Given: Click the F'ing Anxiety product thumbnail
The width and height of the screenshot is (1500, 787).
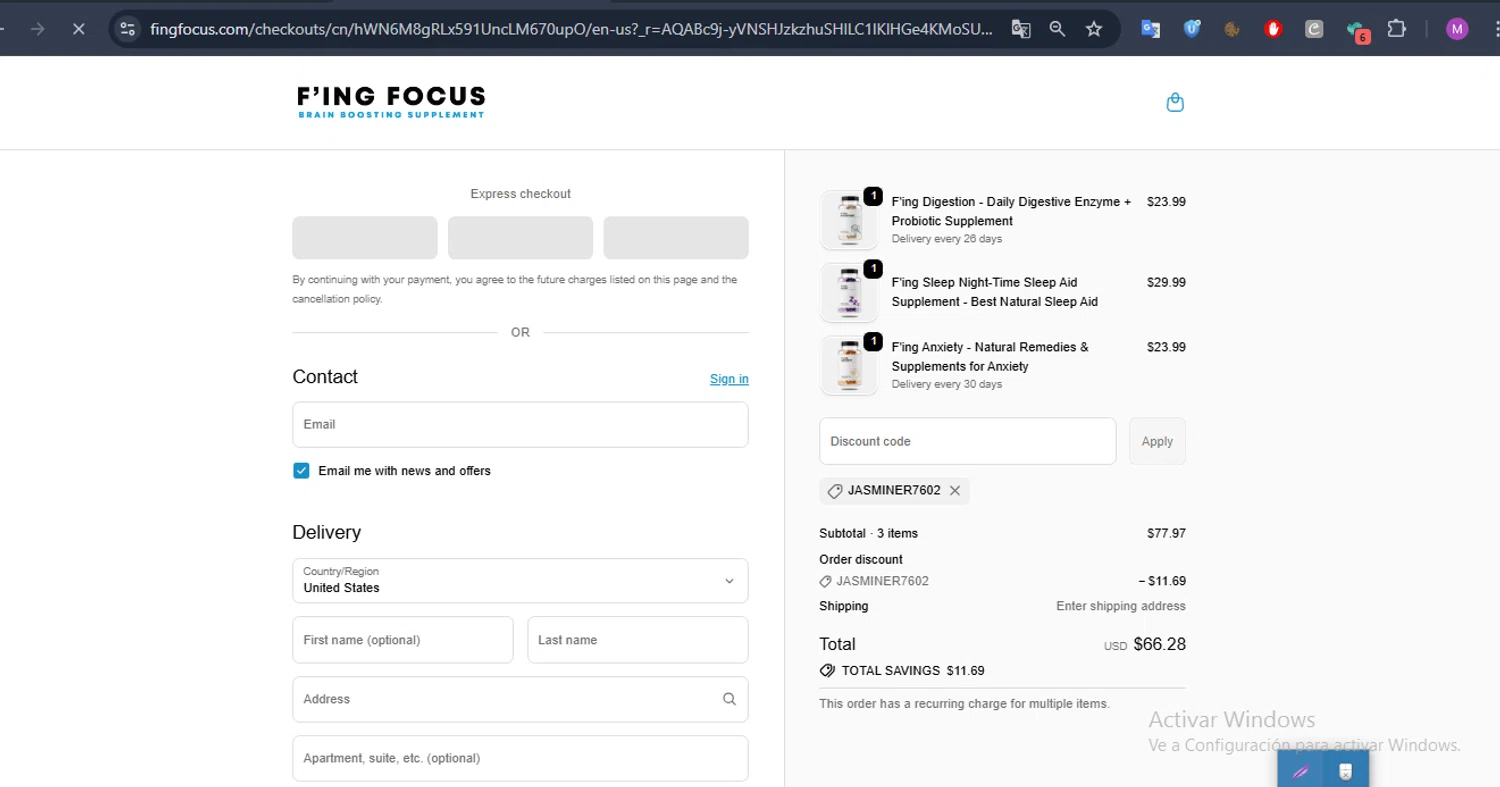Looking at the screenshot, I should [x=849, y=365].
